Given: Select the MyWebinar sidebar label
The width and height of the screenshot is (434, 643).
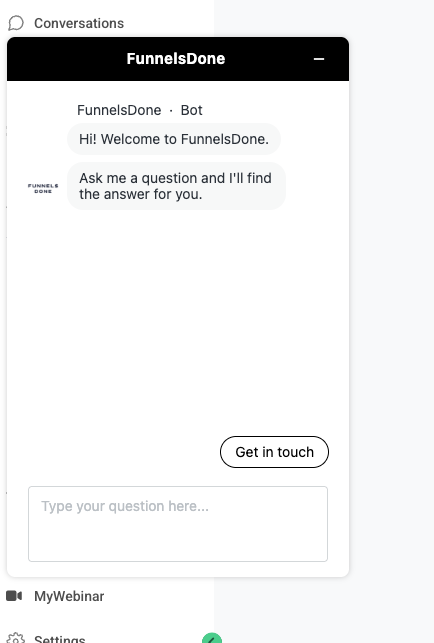Looking at the screenshot, I should coord(69,596).
